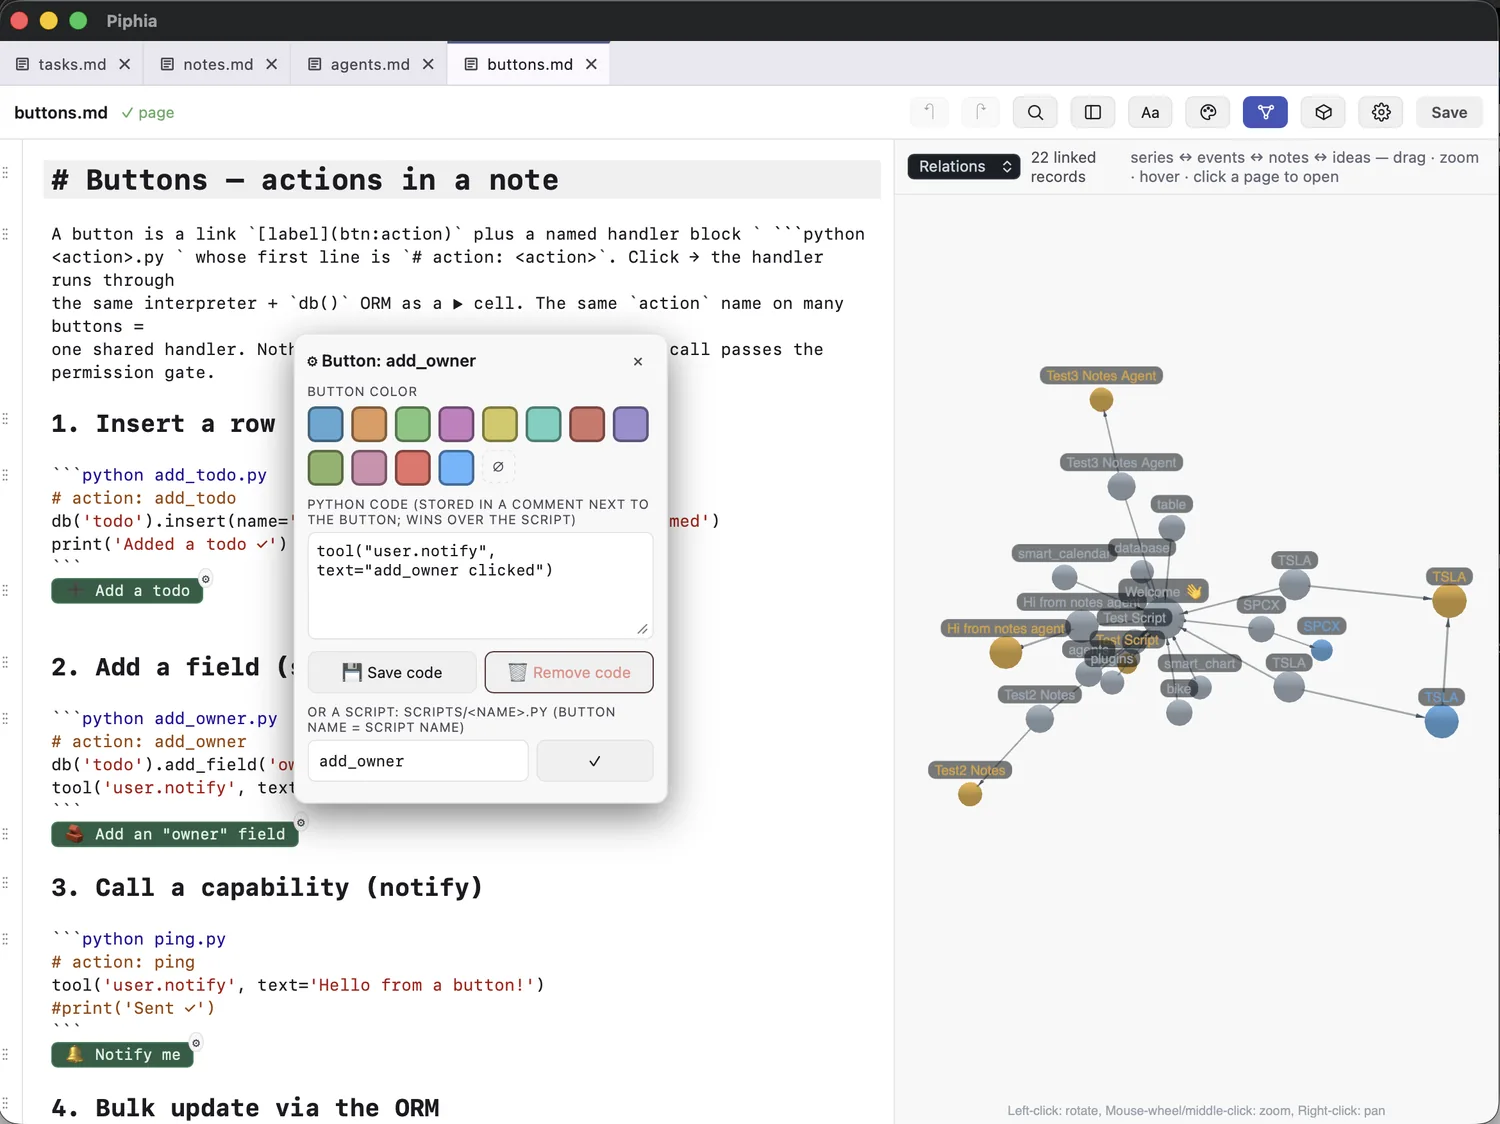Pick the yellow button color swatch
The height and width of the screenshot is (1124, 1500).
click(500, 424)
